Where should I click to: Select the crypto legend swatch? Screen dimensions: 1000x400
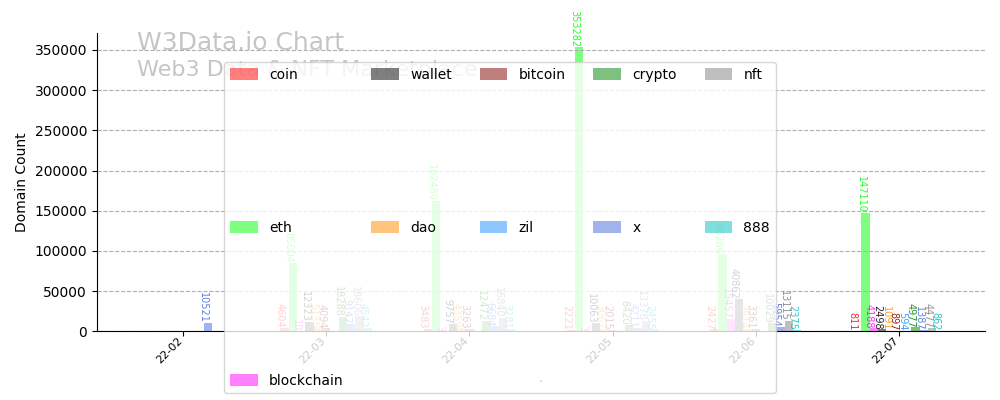coord(607,74)
